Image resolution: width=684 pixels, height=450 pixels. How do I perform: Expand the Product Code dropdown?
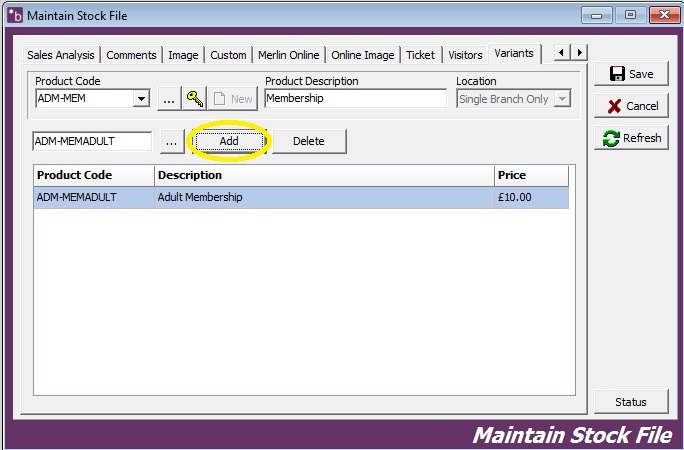click(141, 98)
